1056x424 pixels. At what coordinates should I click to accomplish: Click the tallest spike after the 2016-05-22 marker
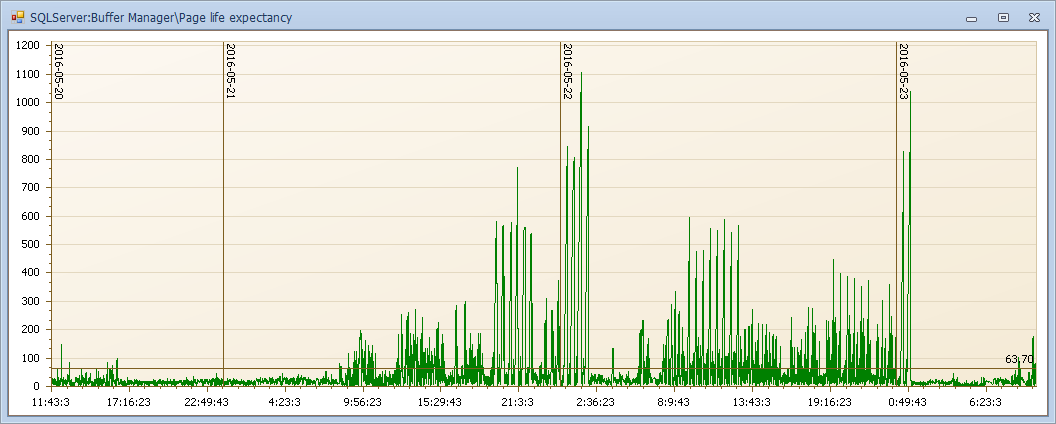pyautogui.click(x=581, y=229)
